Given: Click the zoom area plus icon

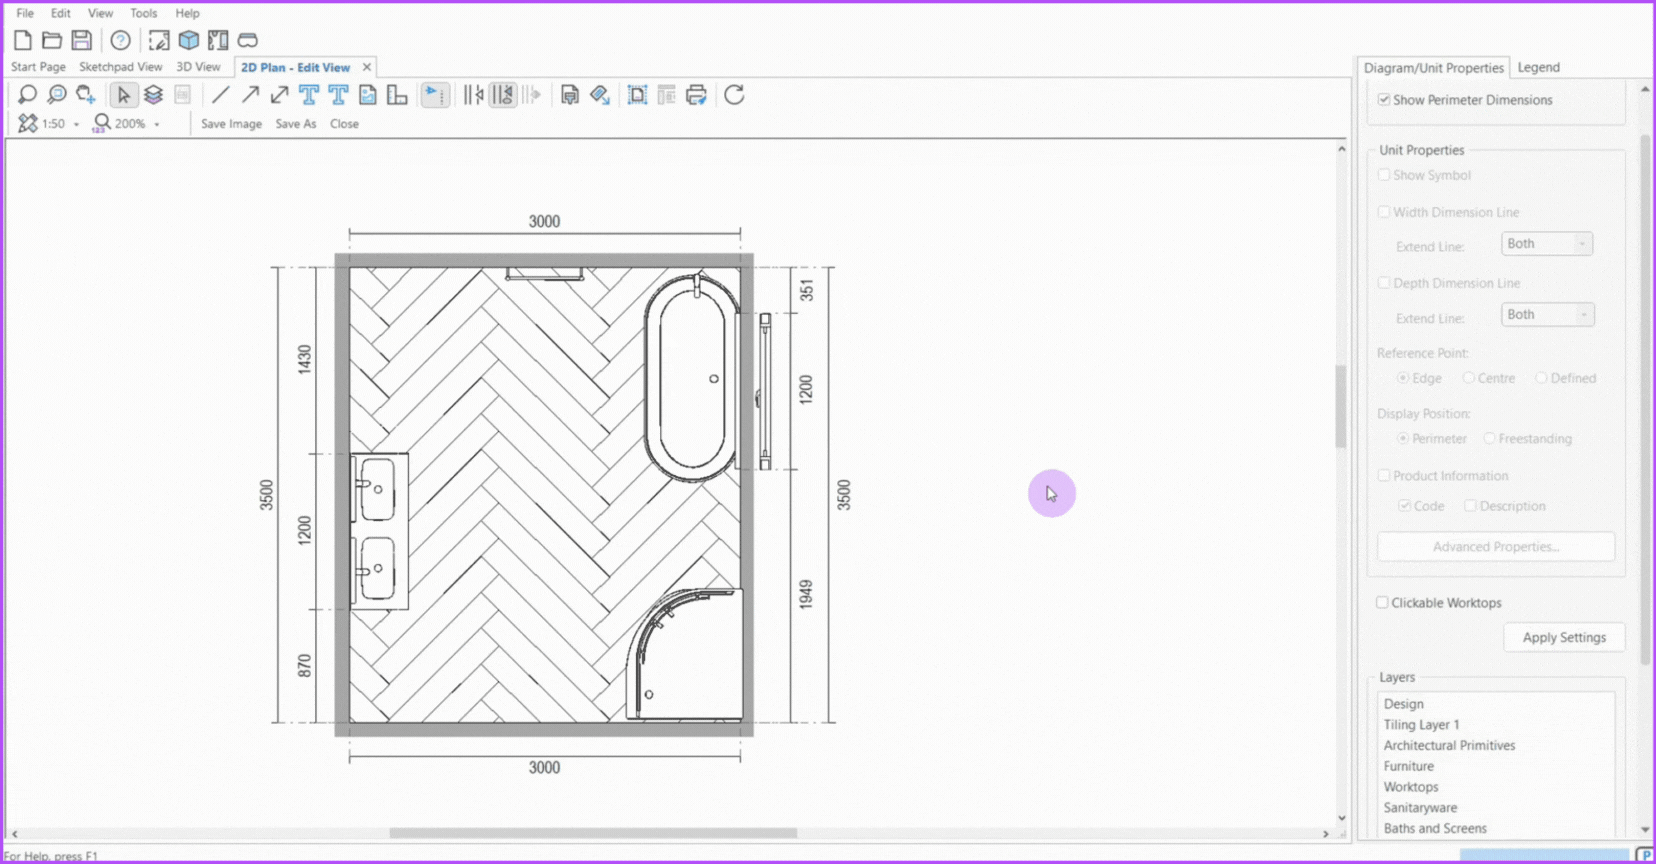Looking at the screenshot, I should click(86, 95).
